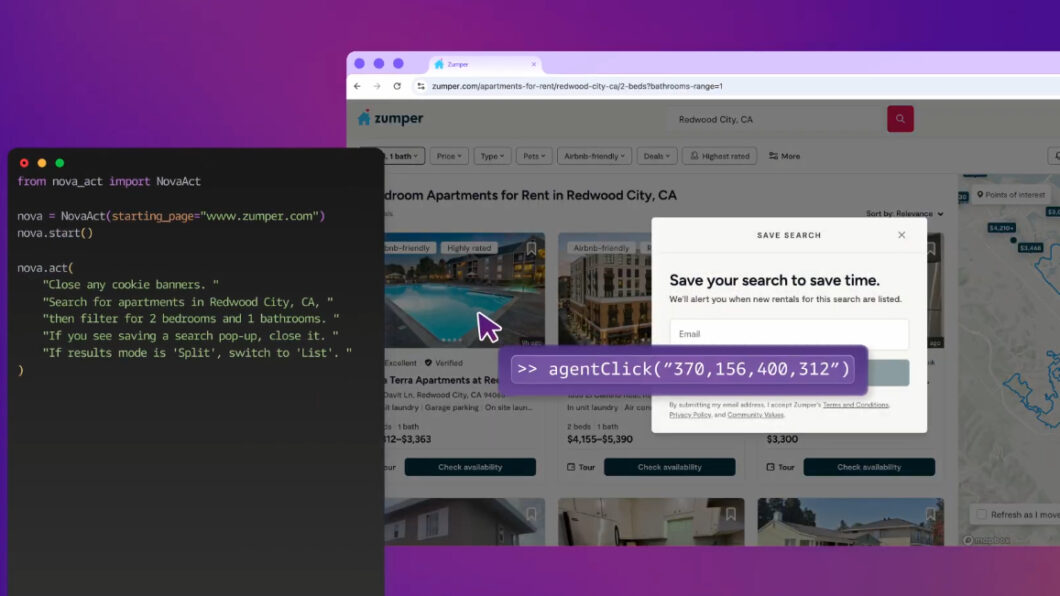Viewport: 1060px width, 596px height.
Task: Go back in the Zumper browser window
Action: [357, 86]
